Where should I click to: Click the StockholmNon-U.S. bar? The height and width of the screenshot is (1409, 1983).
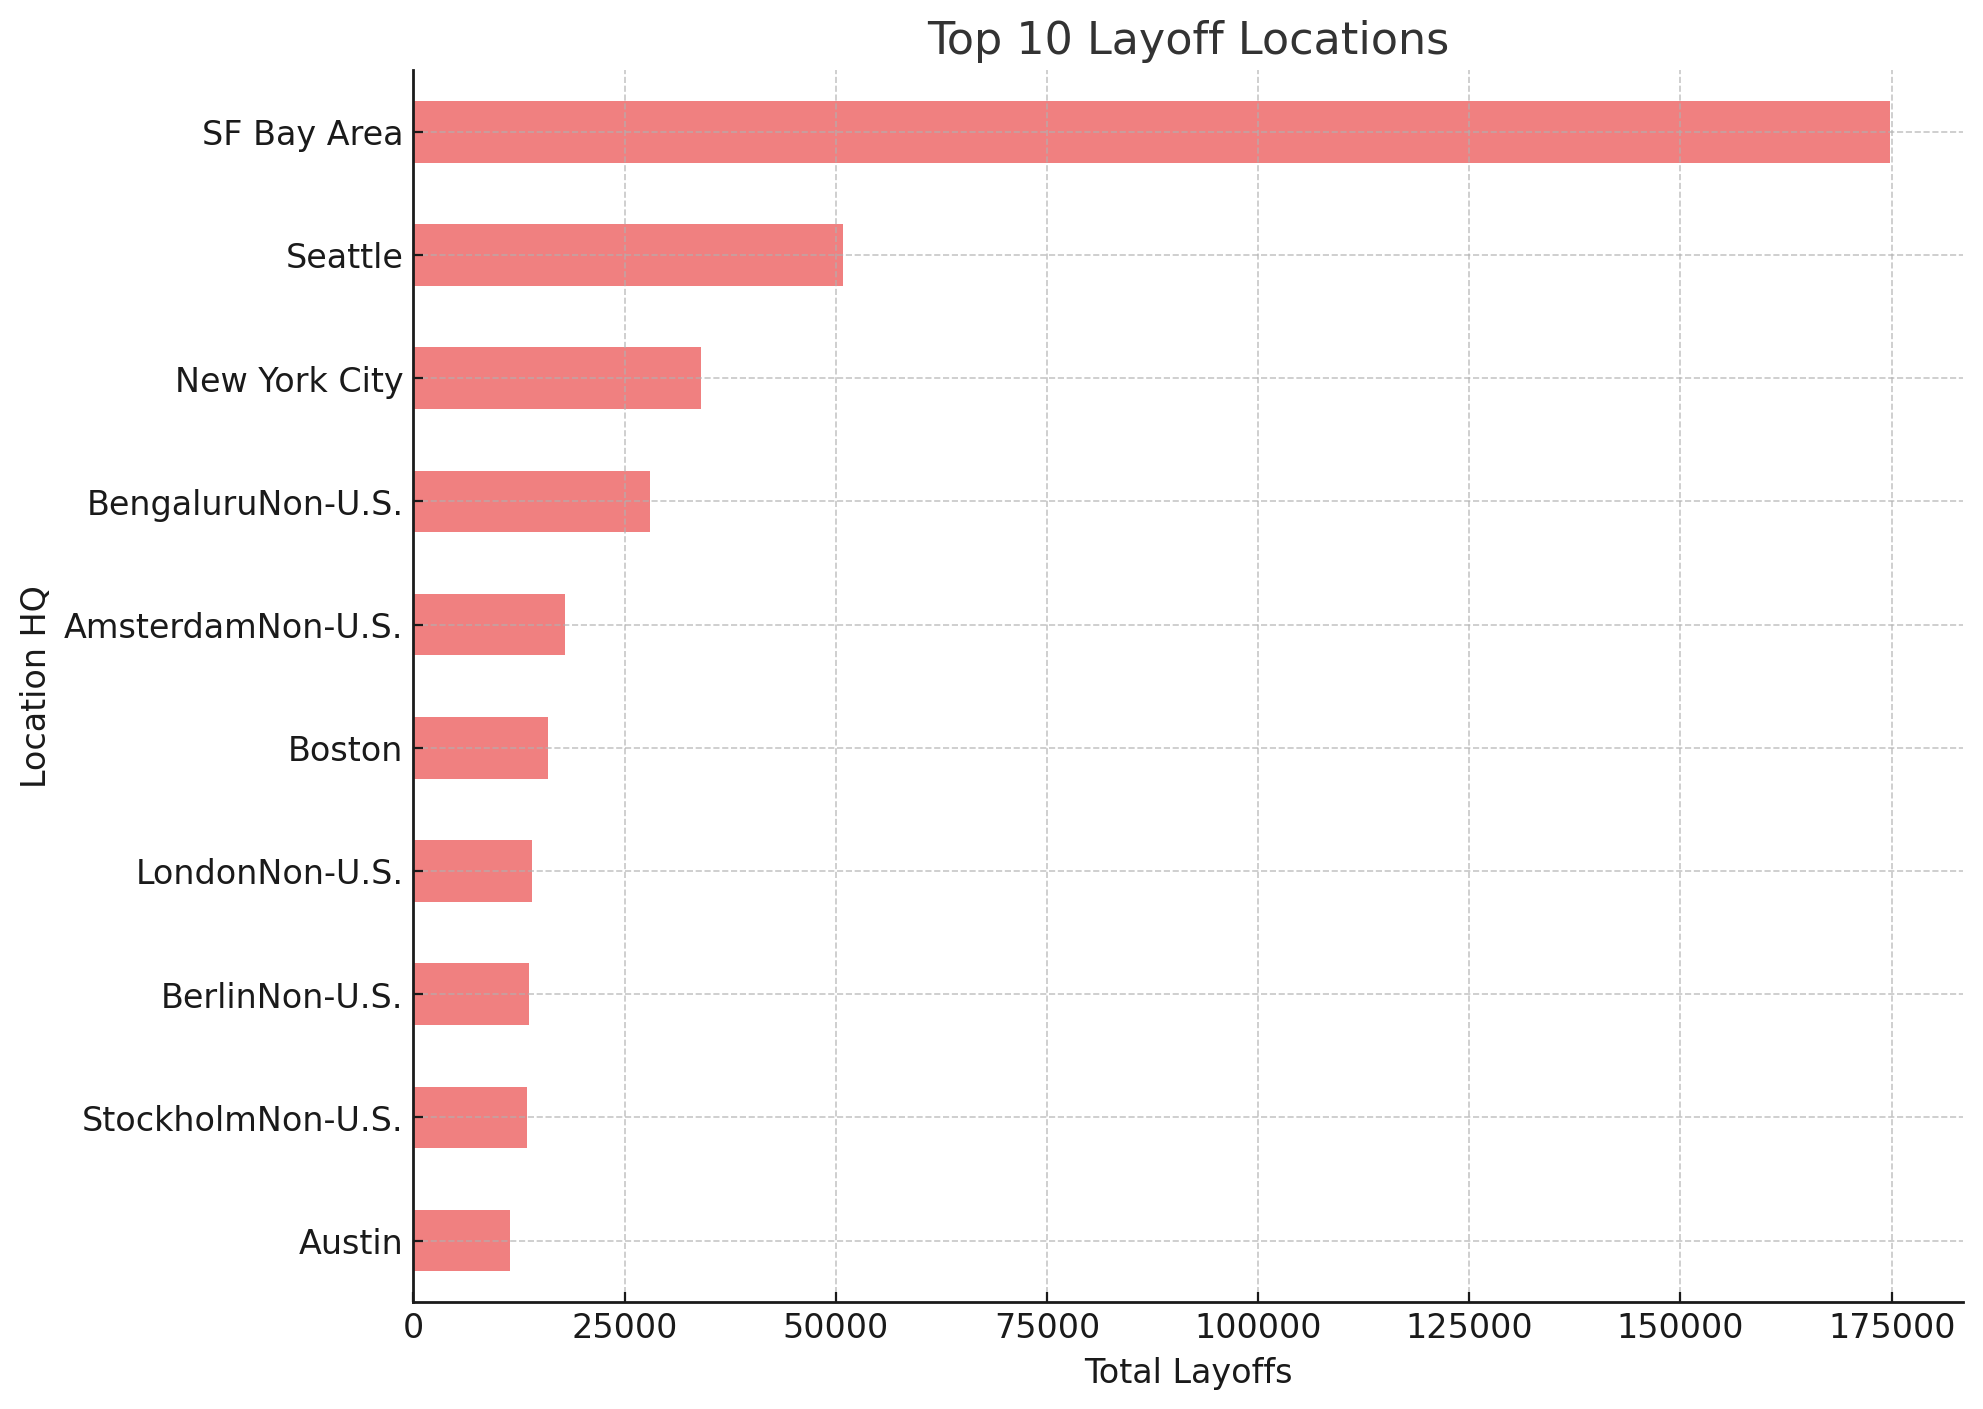pyautogui.click(x=470, y=1117)
